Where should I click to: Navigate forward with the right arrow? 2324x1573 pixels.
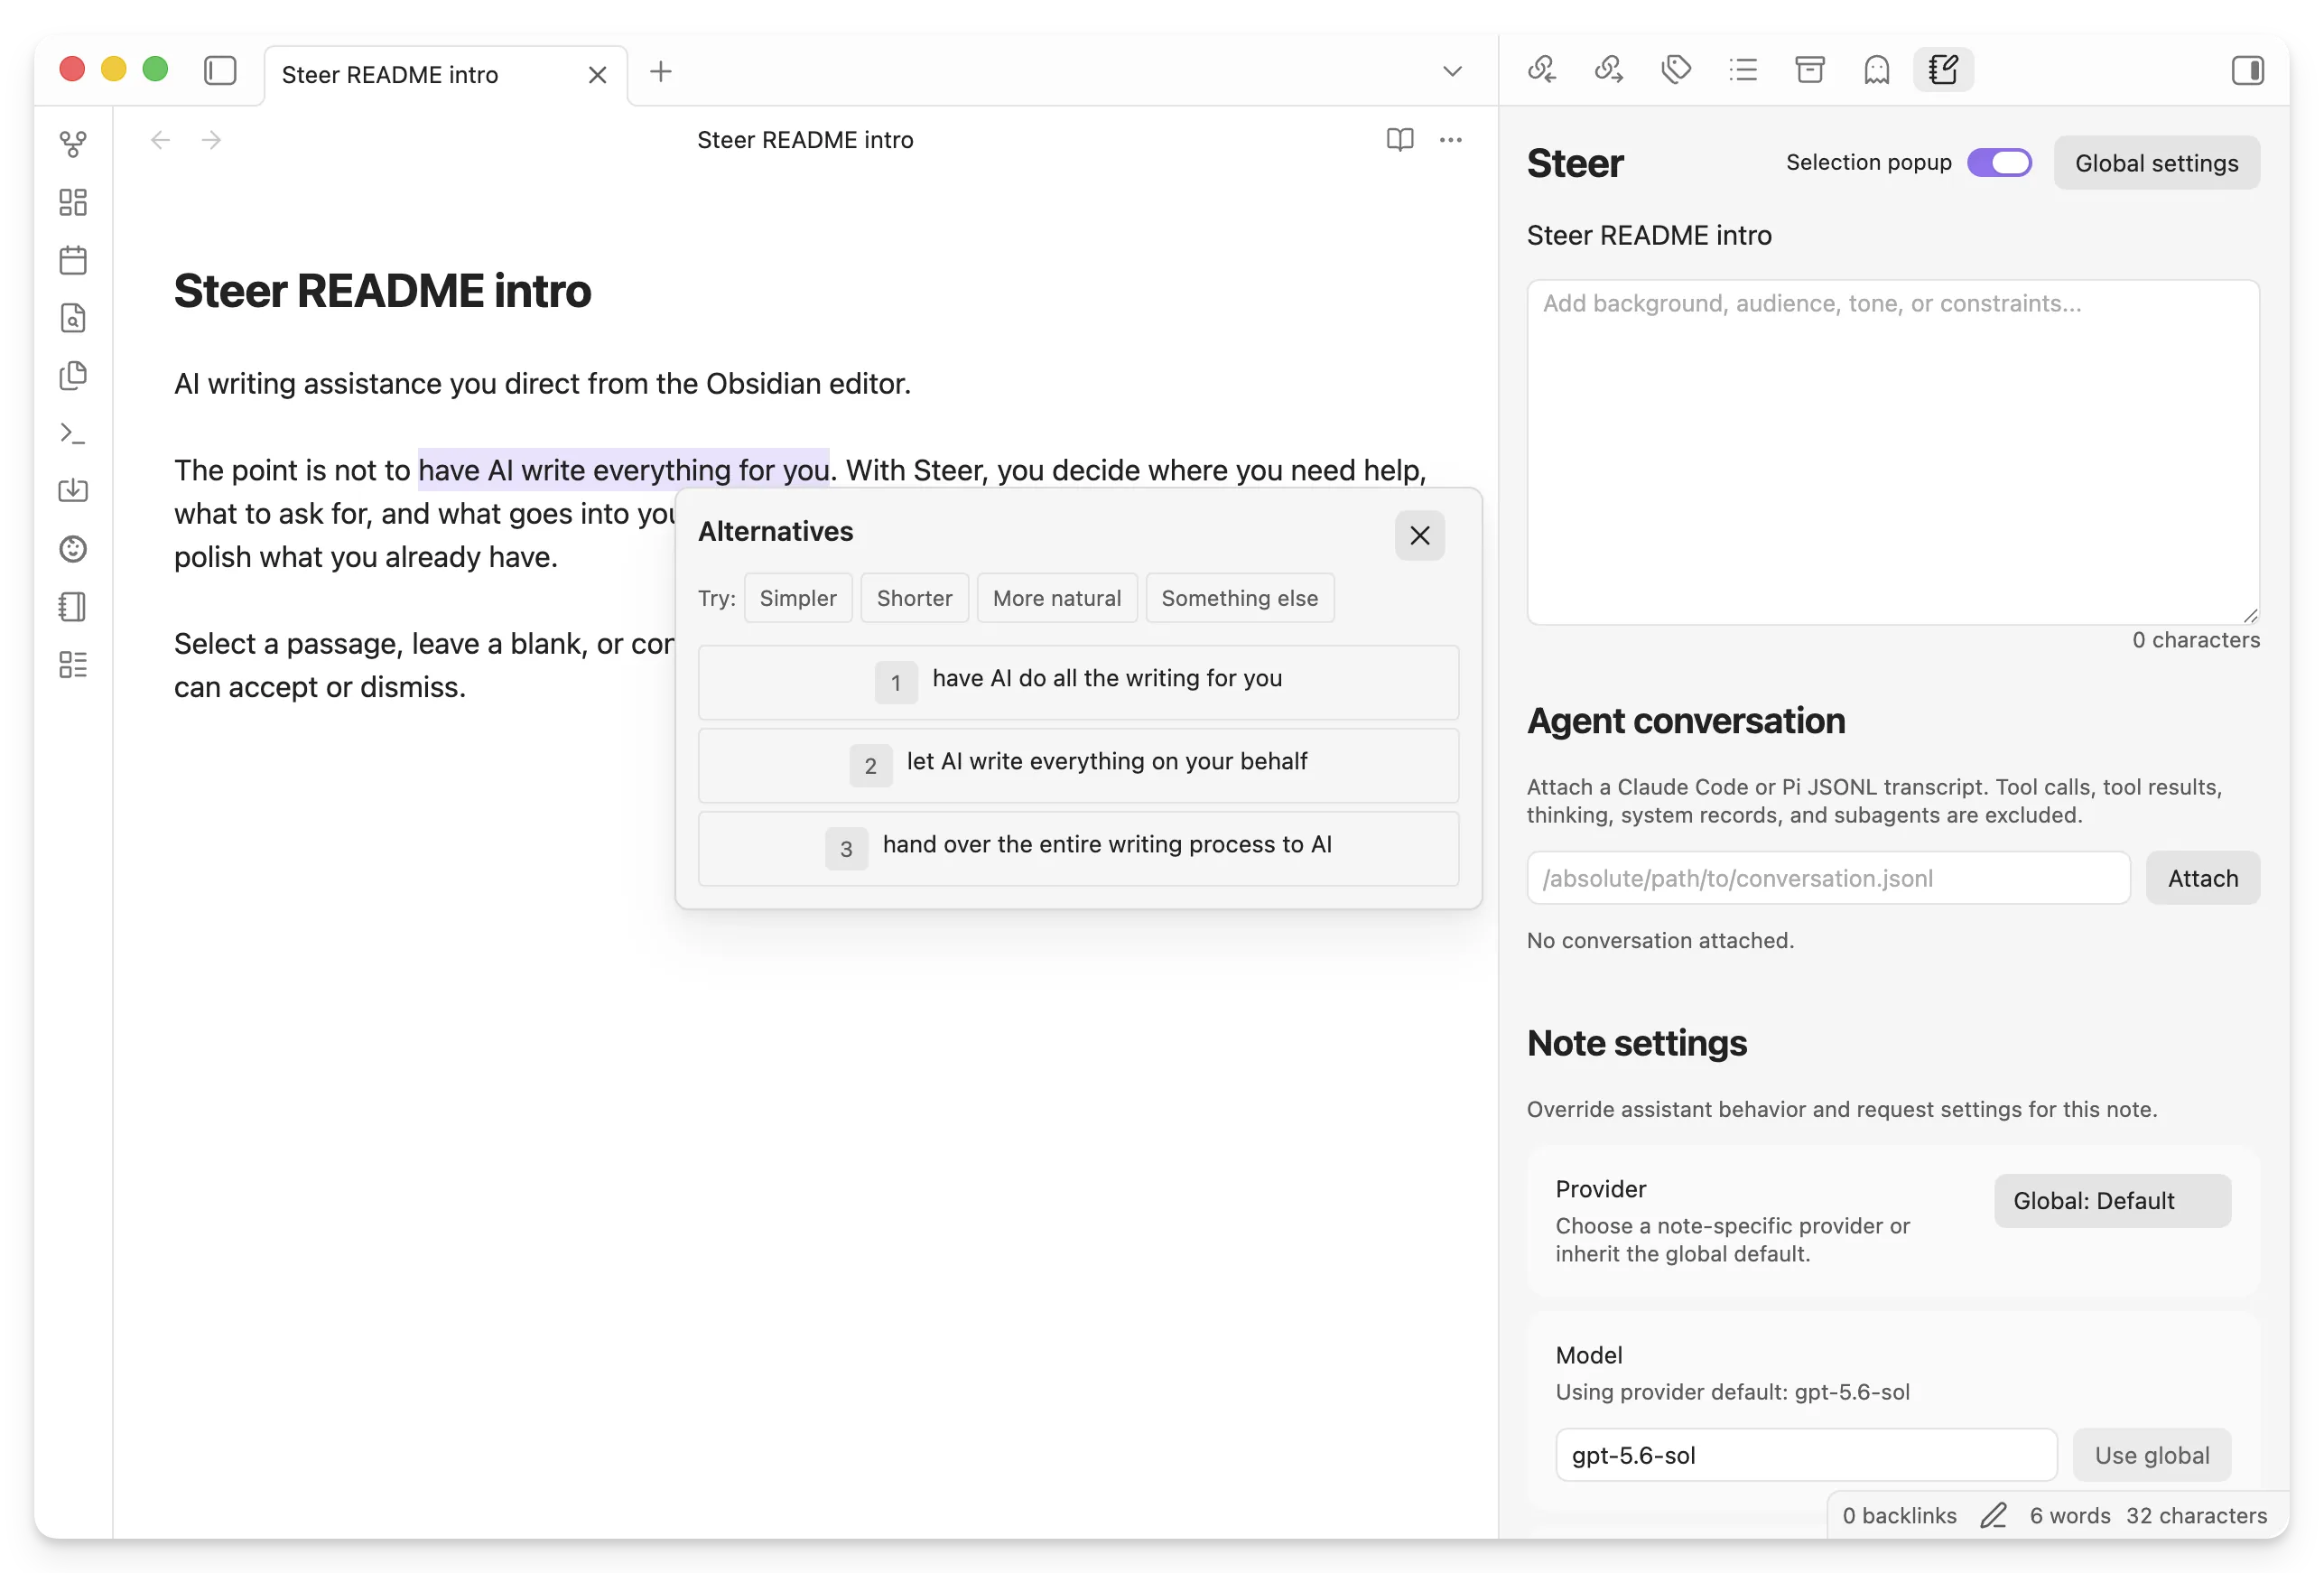pos(211,140)
